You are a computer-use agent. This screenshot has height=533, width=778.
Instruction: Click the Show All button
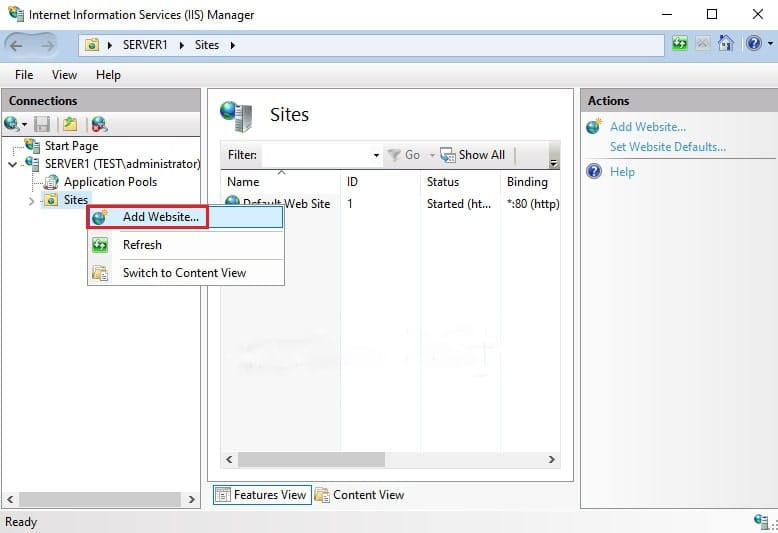click(472, 155)
